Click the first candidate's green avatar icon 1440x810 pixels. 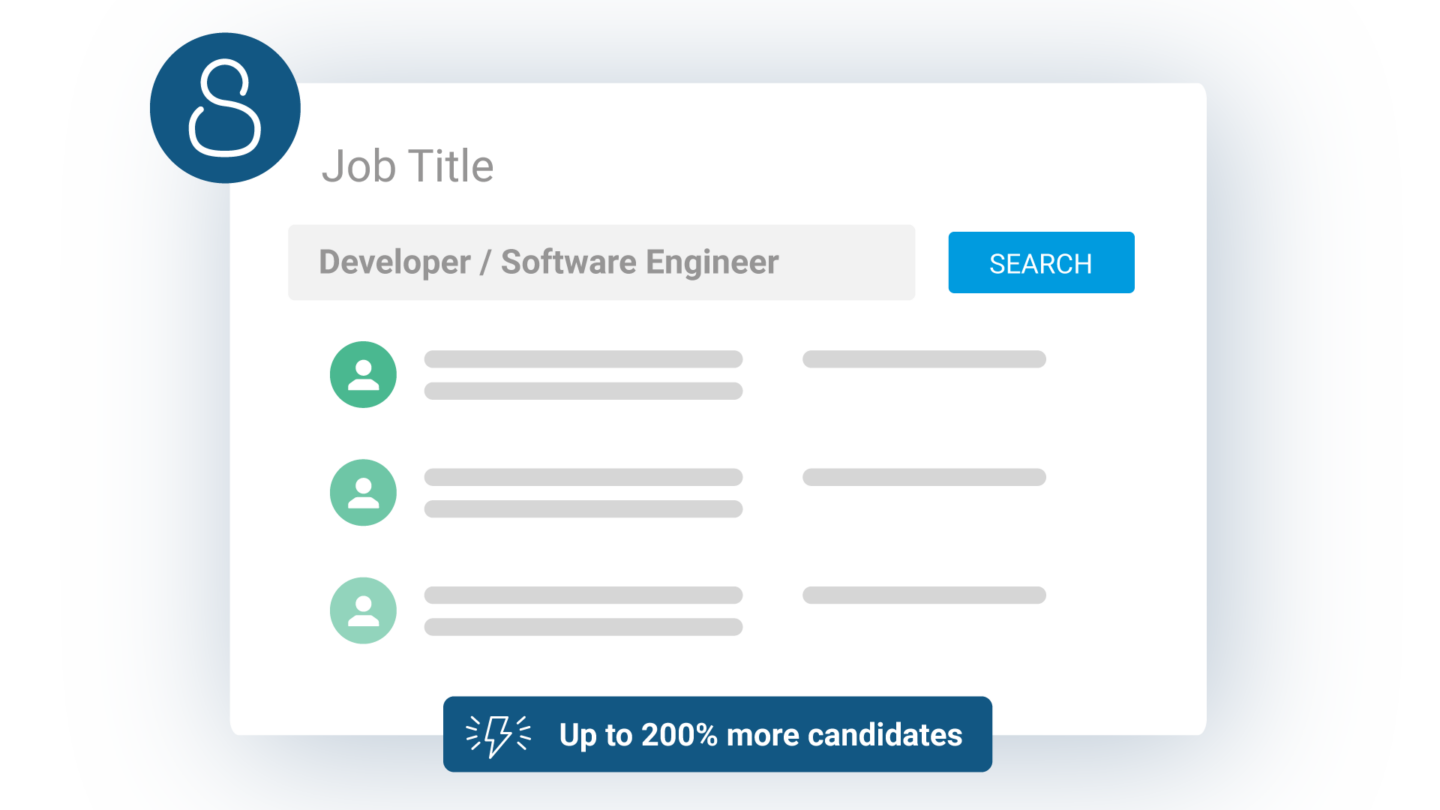(x=363, y=375)
